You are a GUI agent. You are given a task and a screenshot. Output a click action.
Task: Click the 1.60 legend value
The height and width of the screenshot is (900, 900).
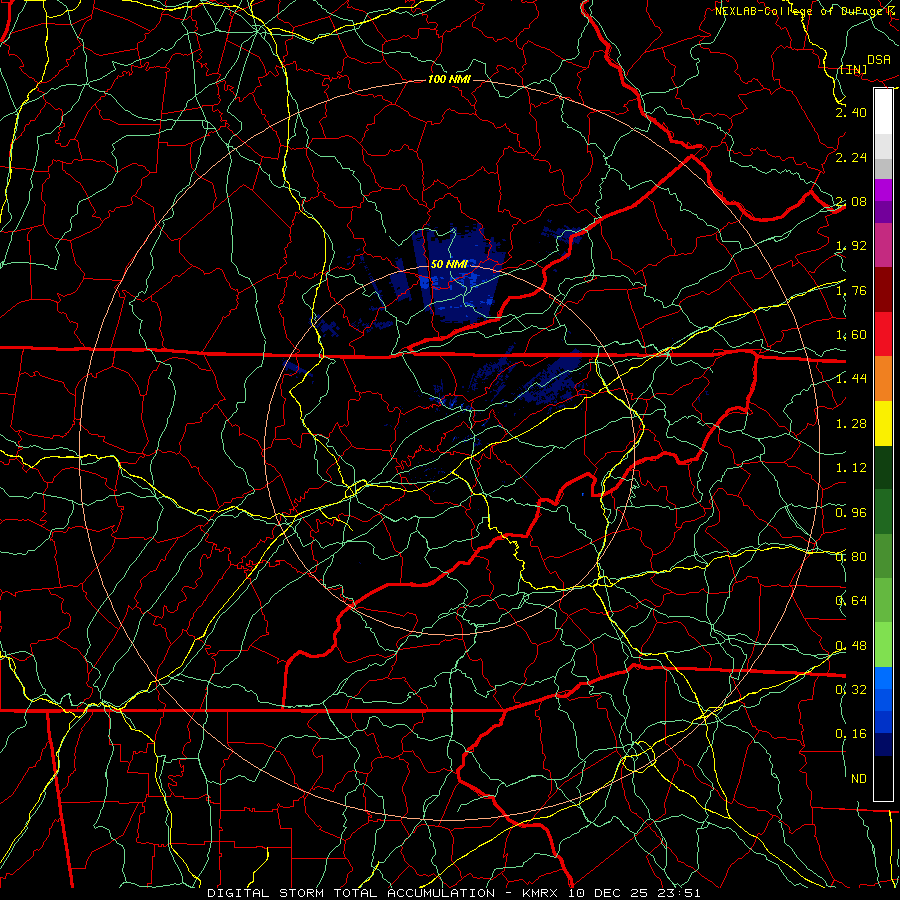point(851,335)
